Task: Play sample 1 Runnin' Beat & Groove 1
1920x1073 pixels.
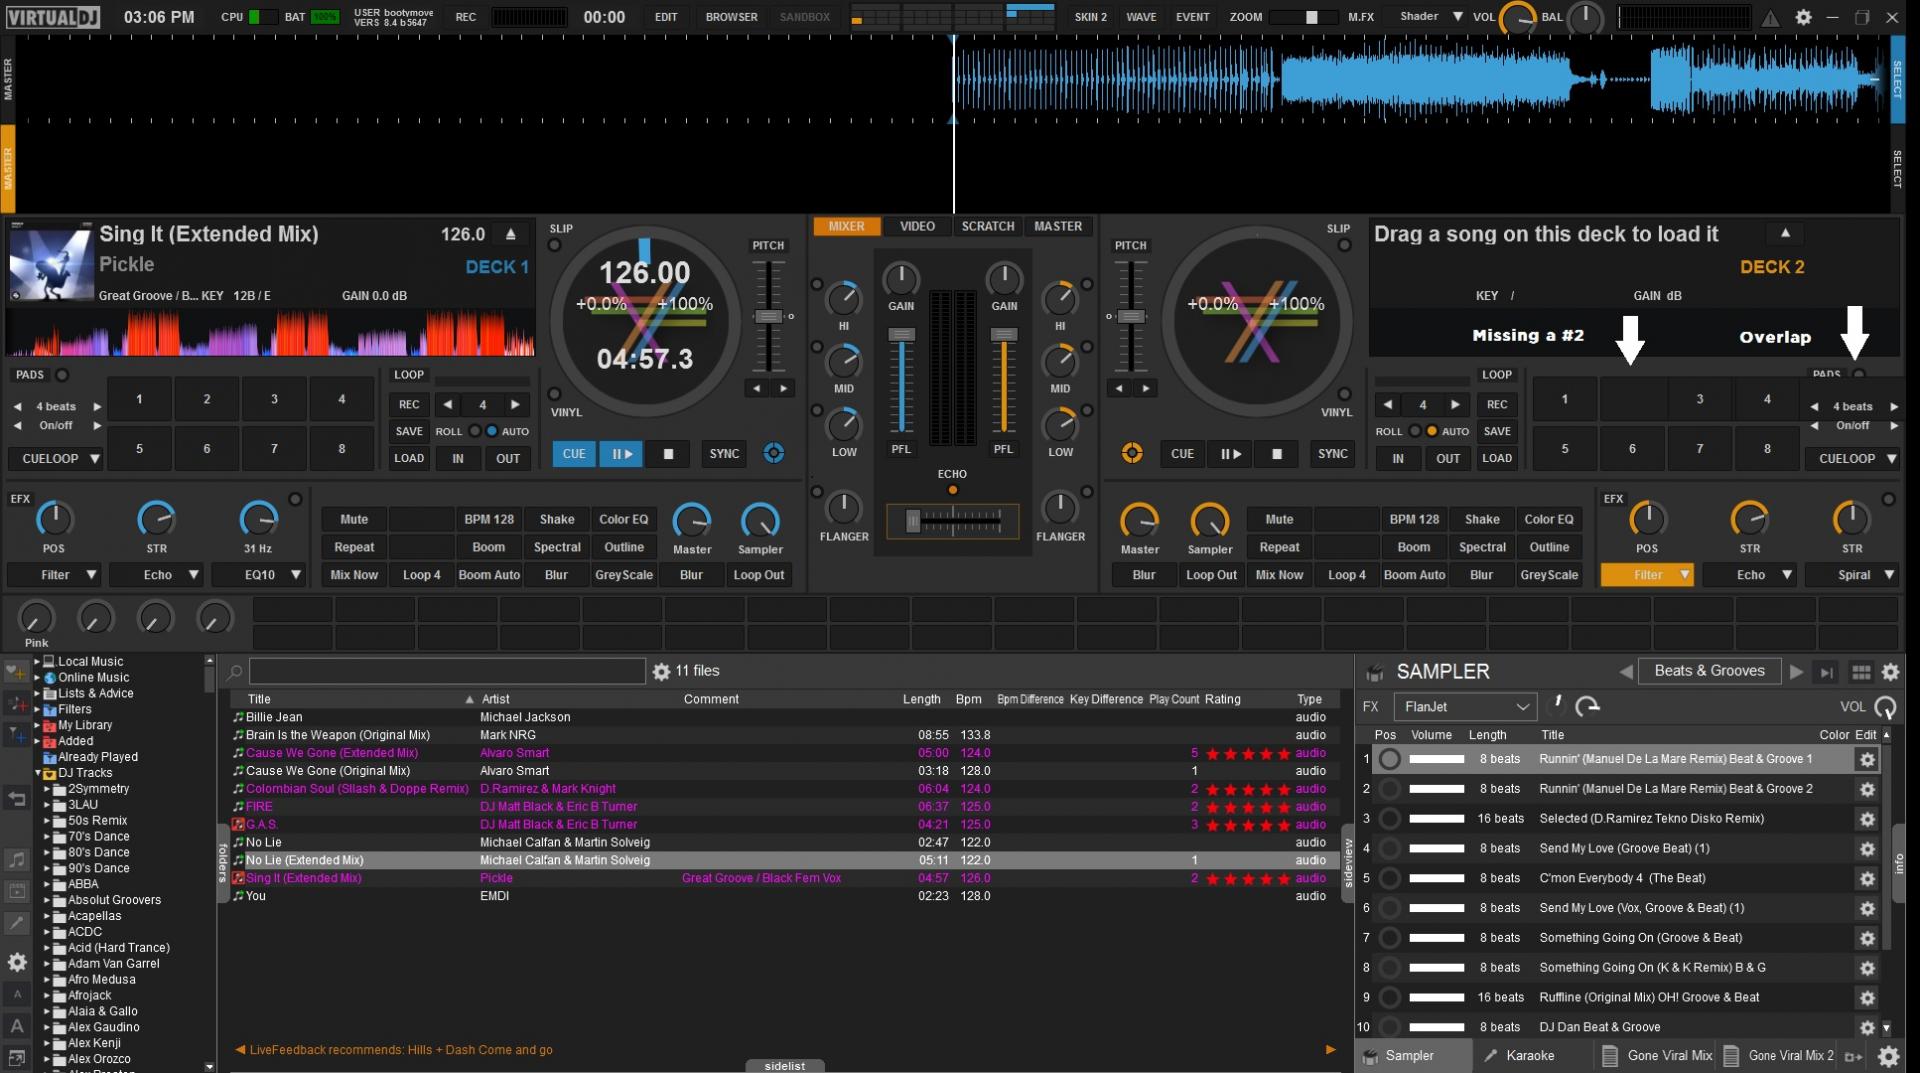Action: click(x=1389, y=759)
